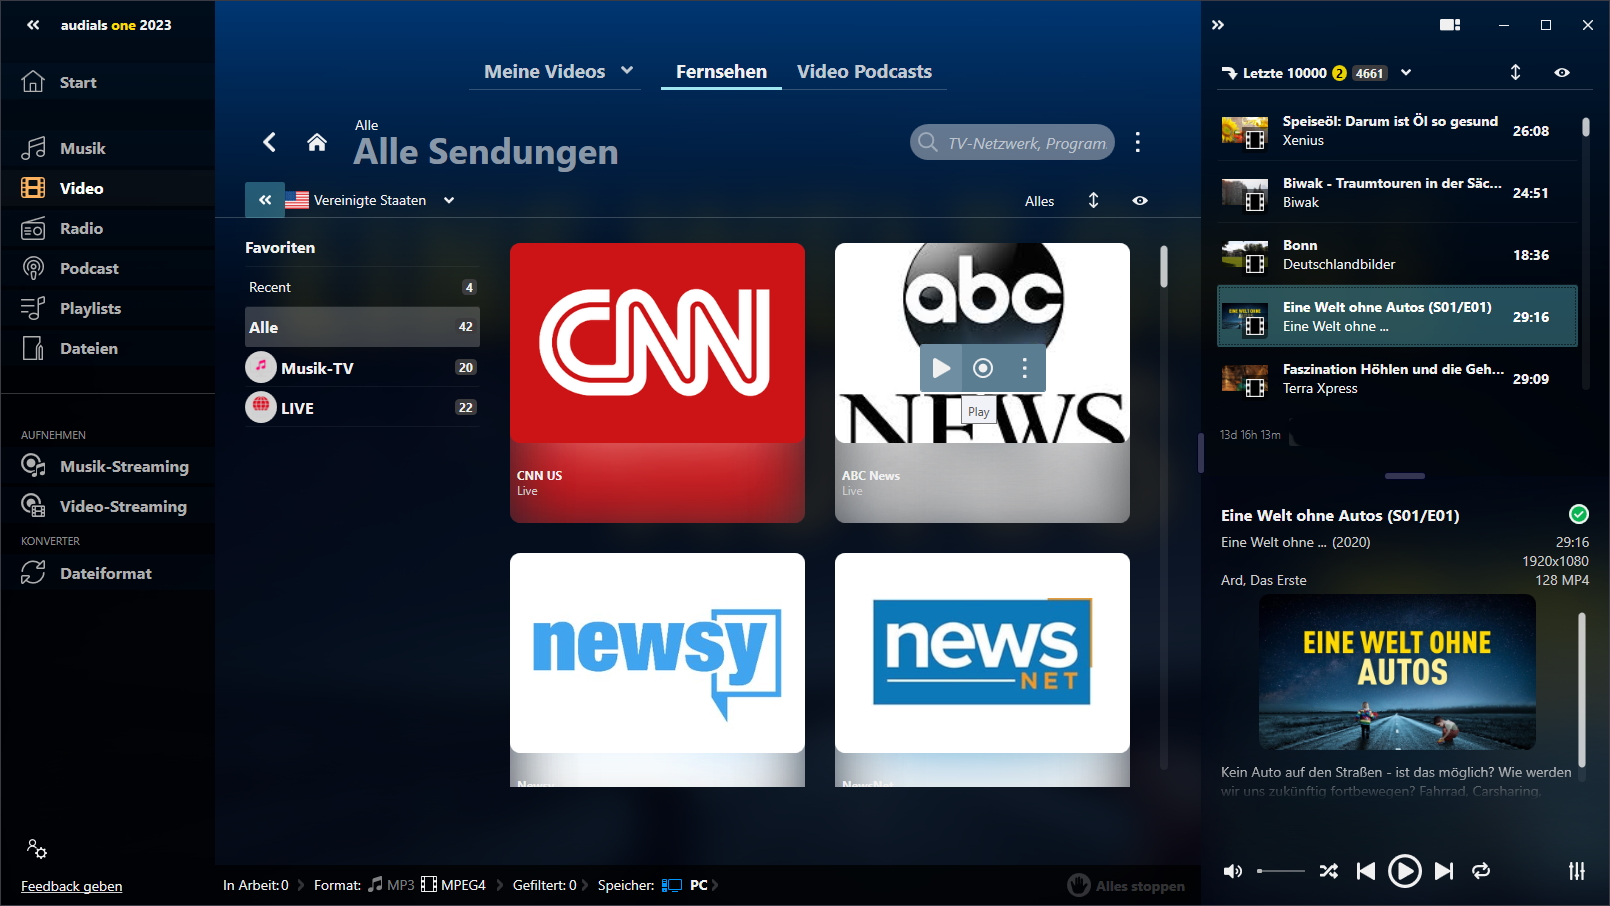The height and width of the screenshot is (906, 1610).
Task: Open the CNN US channel tile
Action: click(x=657, y=382)
